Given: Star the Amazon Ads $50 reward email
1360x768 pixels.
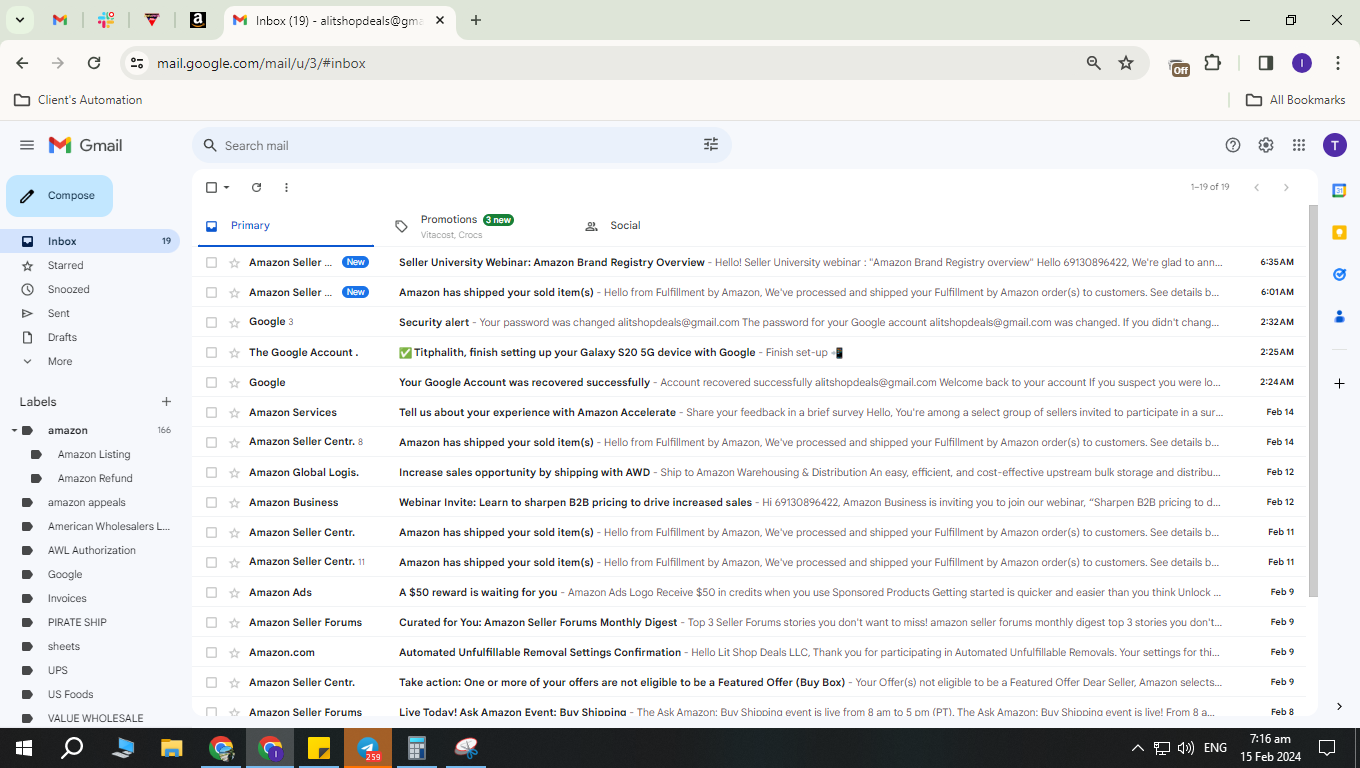Looking at the screenshot, I should coord(234,592).
